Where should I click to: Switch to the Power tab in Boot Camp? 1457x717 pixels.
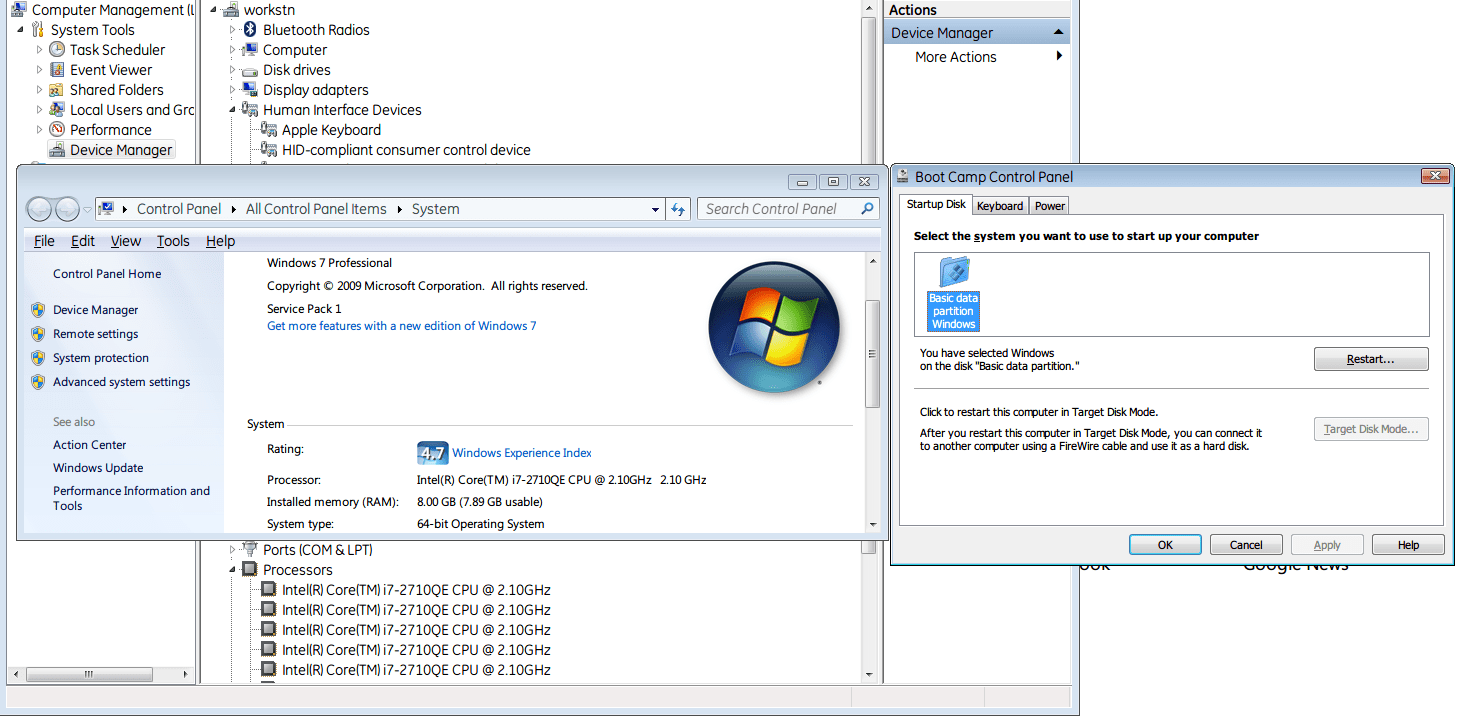[1050, 206]
